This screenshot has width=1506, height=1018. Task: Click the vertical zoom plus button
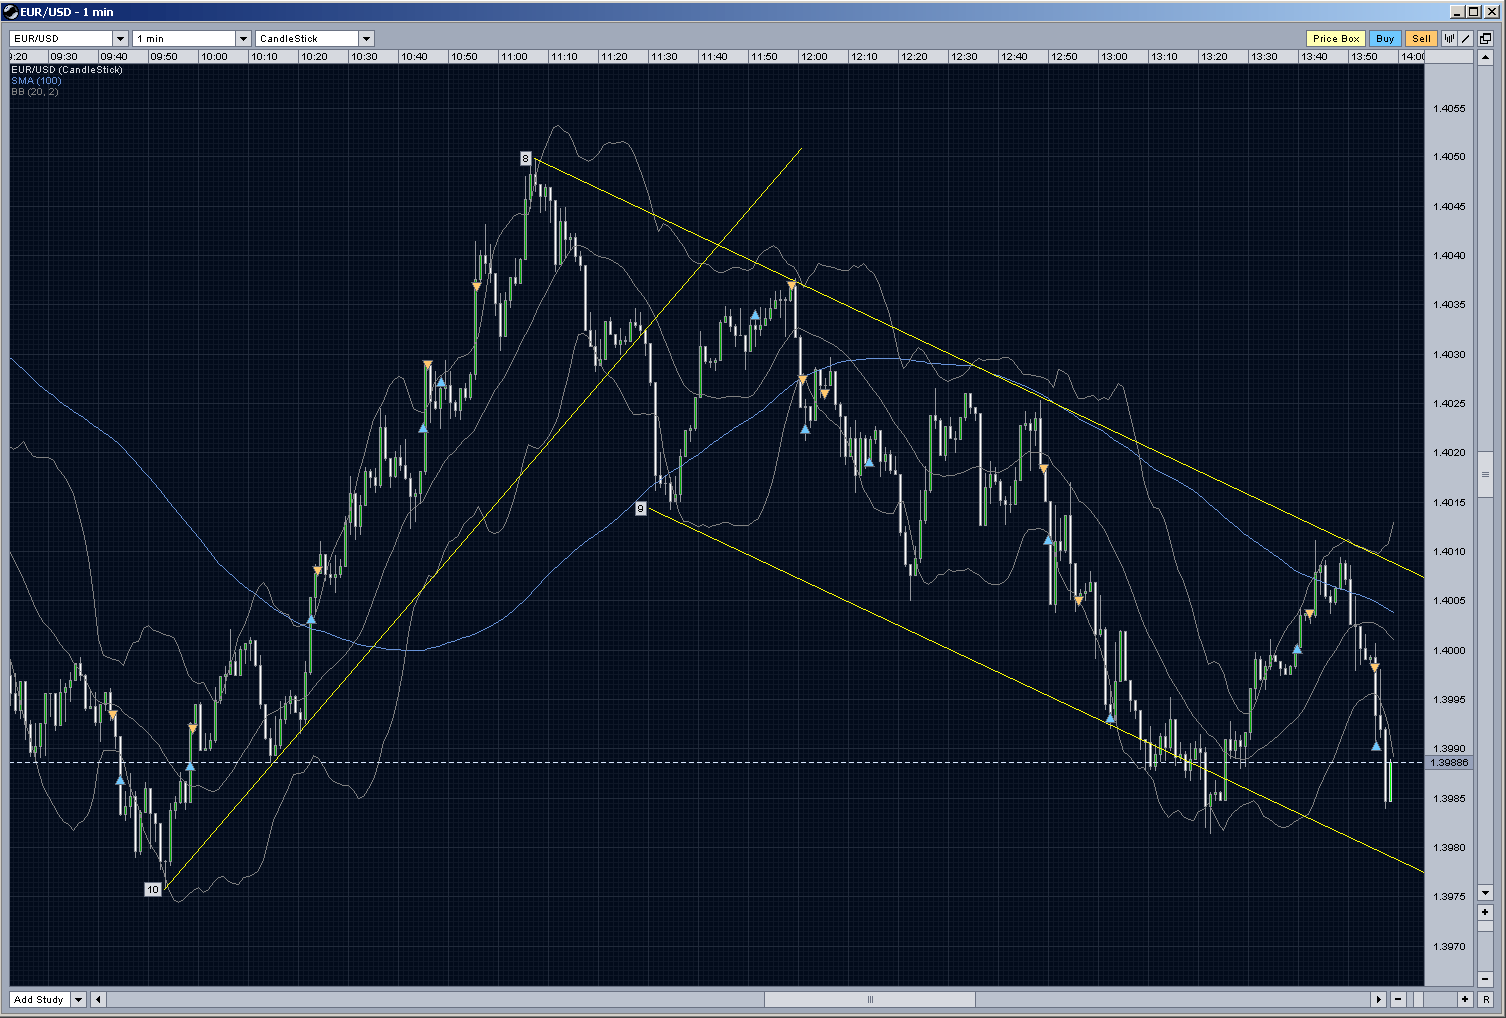pyautogui.click(x=1485, y=913)
